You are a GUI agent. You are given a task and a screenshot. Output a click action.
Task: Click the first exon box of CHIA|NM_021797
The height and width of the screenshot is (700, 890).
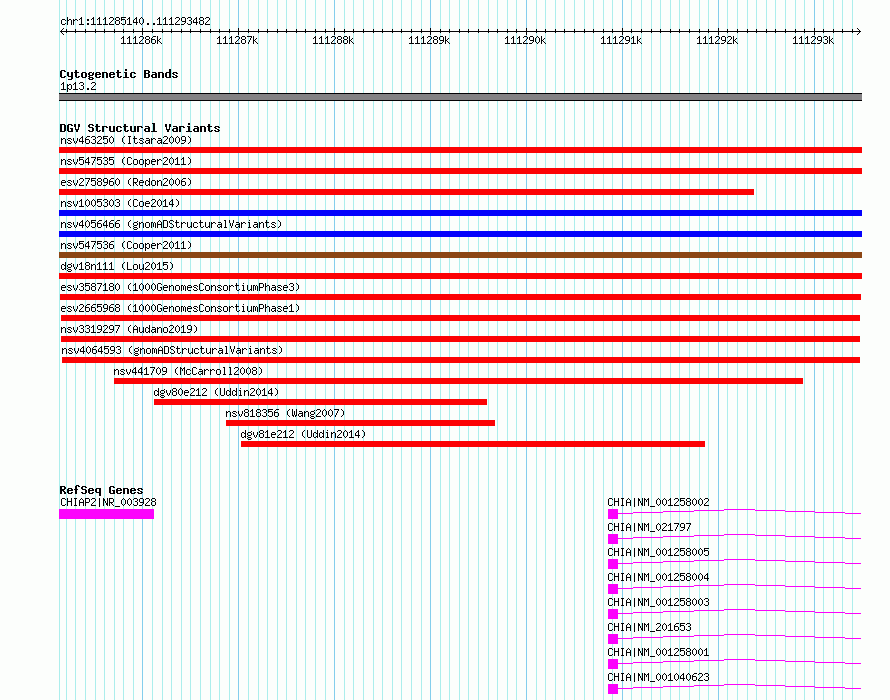[x=613, y=539]
